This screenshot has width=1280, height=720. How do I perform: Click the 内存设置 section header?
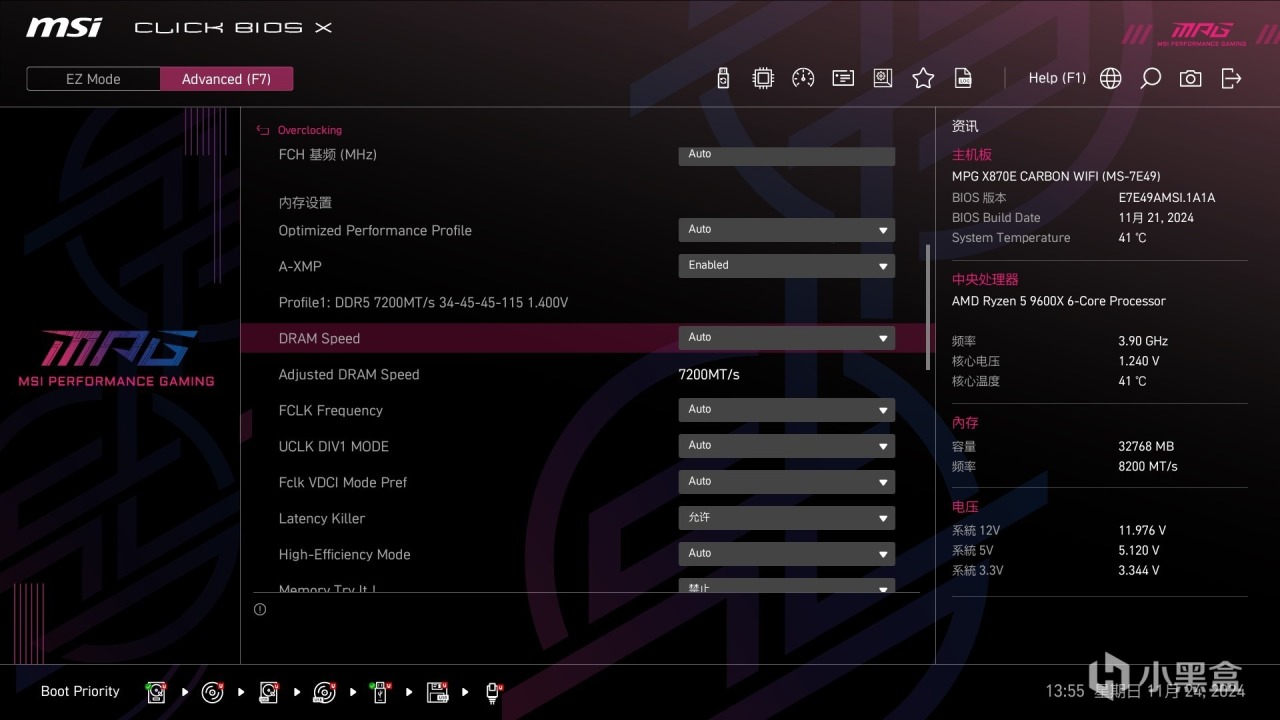tap(305, 202)
